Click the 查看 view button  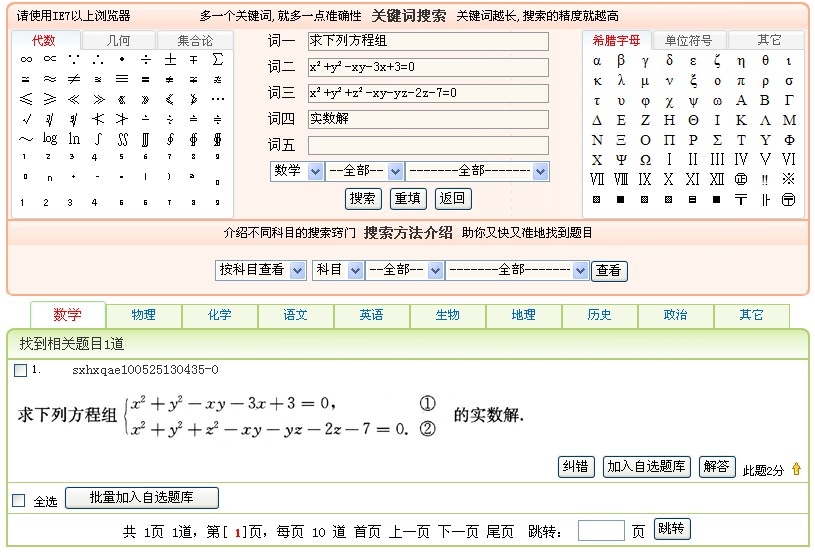[x=609, y=271]
